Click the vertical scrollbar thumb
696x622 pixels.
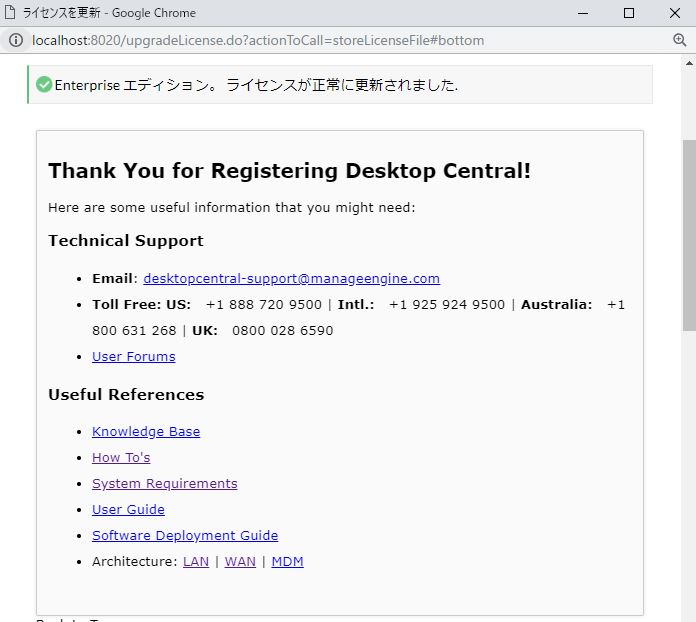click(689, 235)
